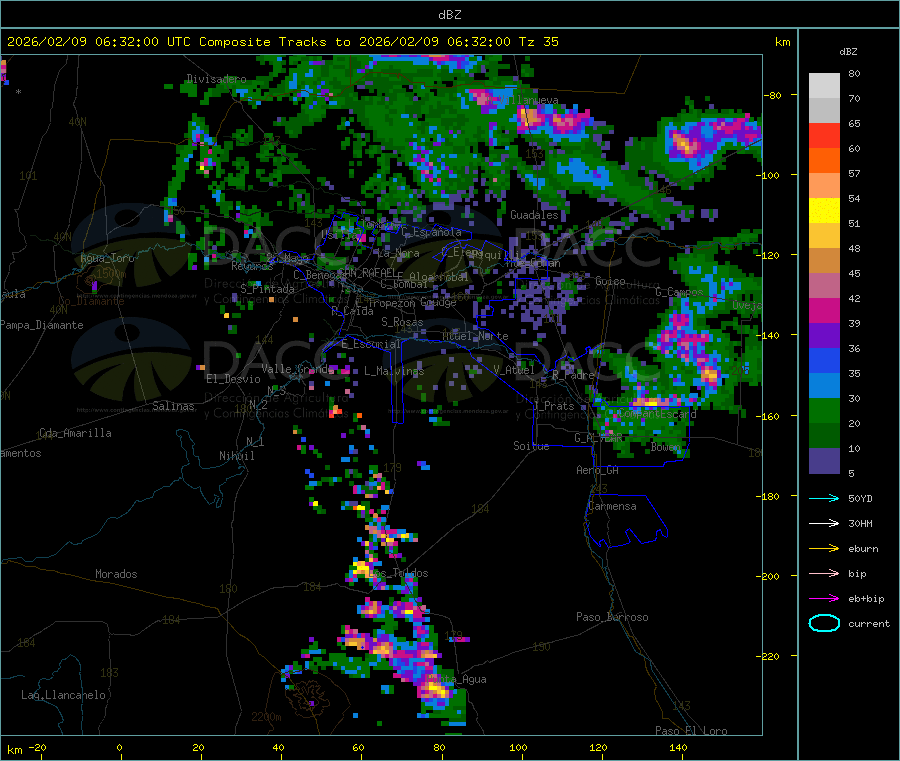Click the 'J_Prats' map label
Viewport: 900px width, 761px height.
[553, 406]
